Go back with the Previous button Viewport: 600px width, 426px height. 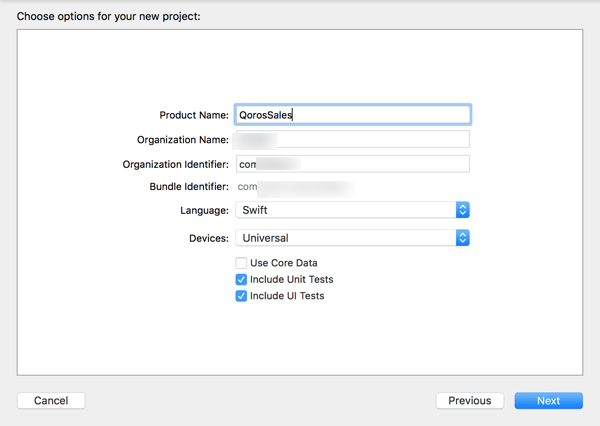469,401
